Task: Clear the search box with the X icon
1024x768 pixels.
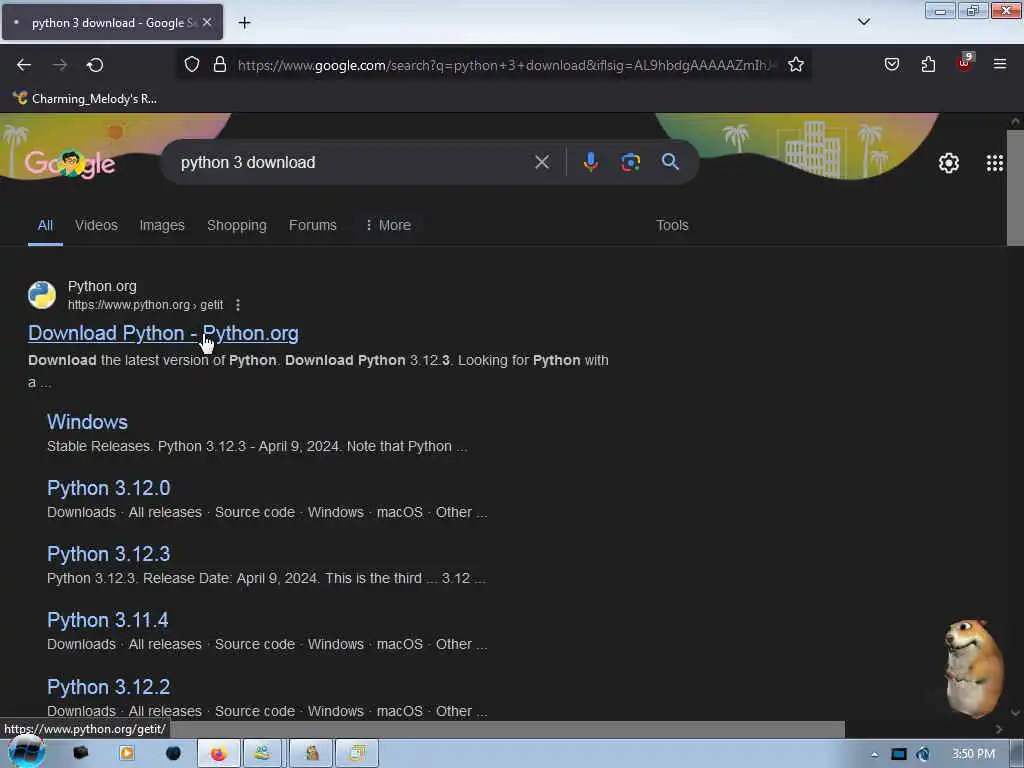Action: pyautogui.click(x=542, y=162)
